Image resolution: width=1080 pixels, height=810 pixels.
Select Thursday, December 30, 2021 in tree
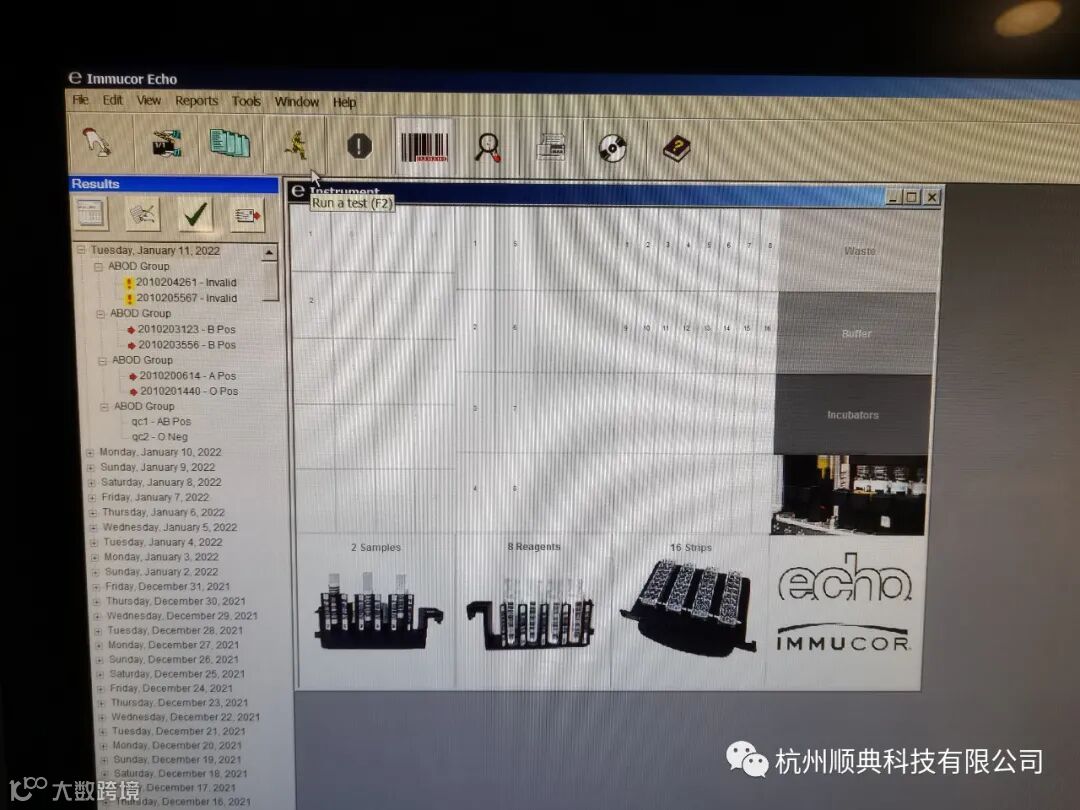tap(176, 601)
